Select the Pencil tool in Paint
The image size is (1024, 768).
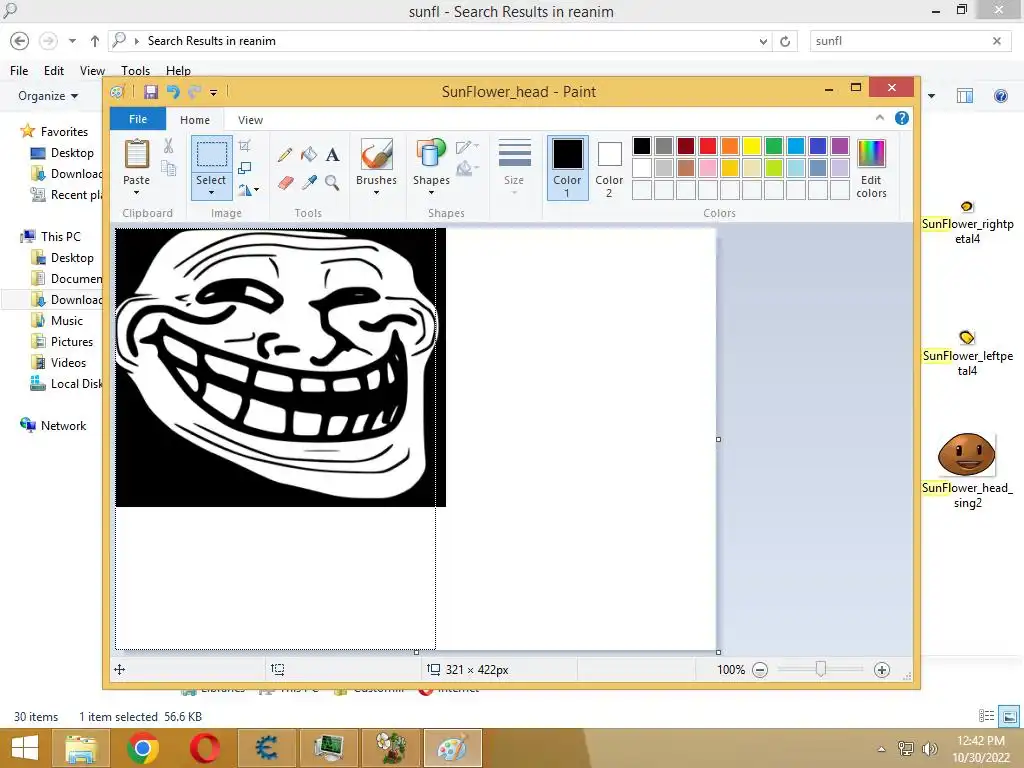point(285,155)
